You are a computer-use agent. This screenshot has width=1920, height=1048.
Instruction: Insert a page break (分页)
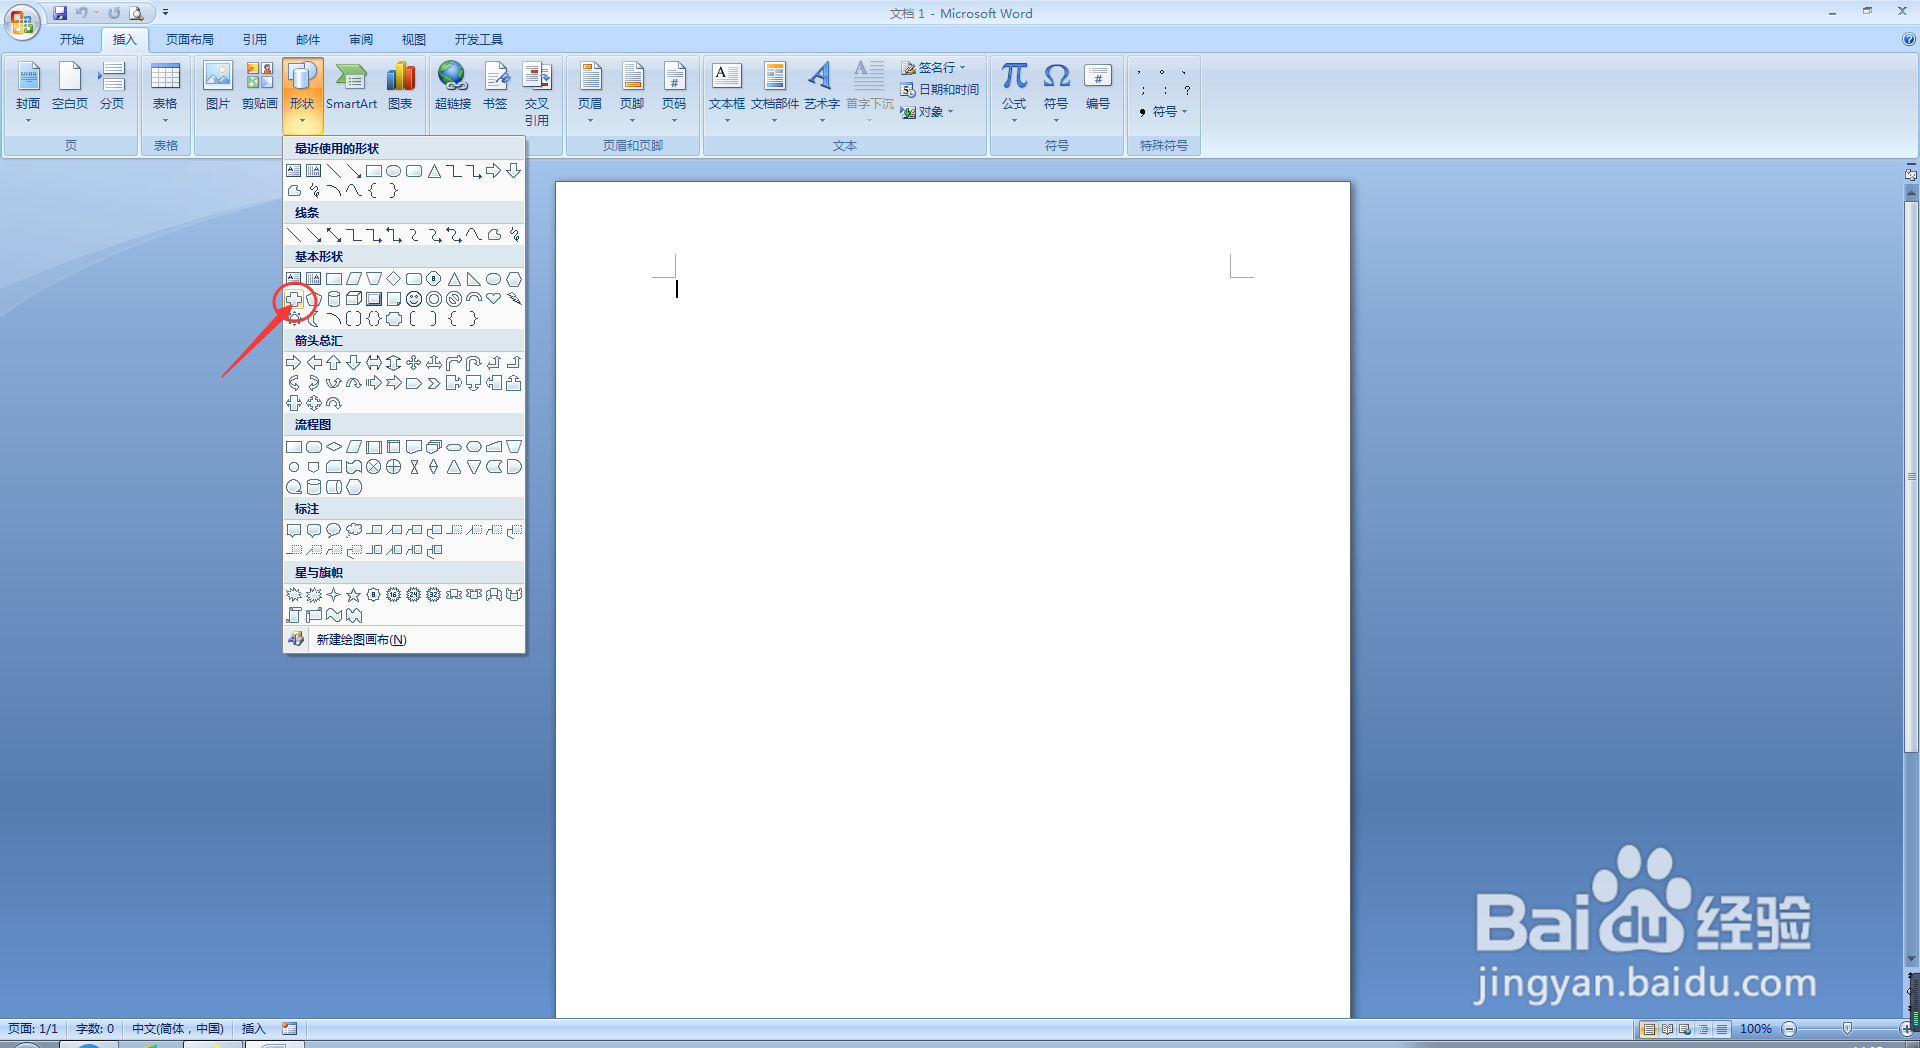112,86
